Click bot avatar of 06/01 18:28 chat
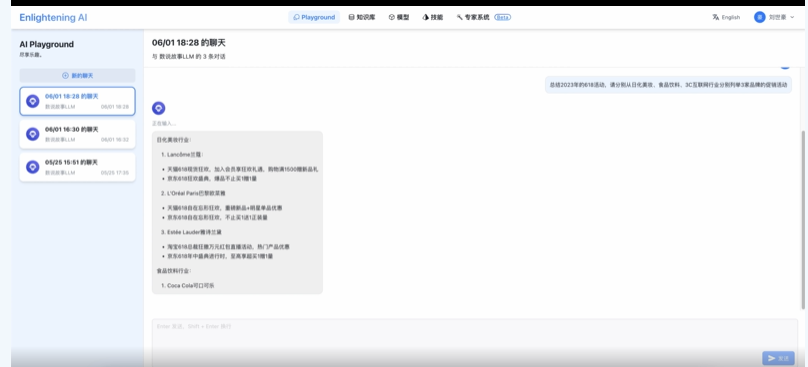Viewport: 808px width, 367px height. [x=32, y=101]
